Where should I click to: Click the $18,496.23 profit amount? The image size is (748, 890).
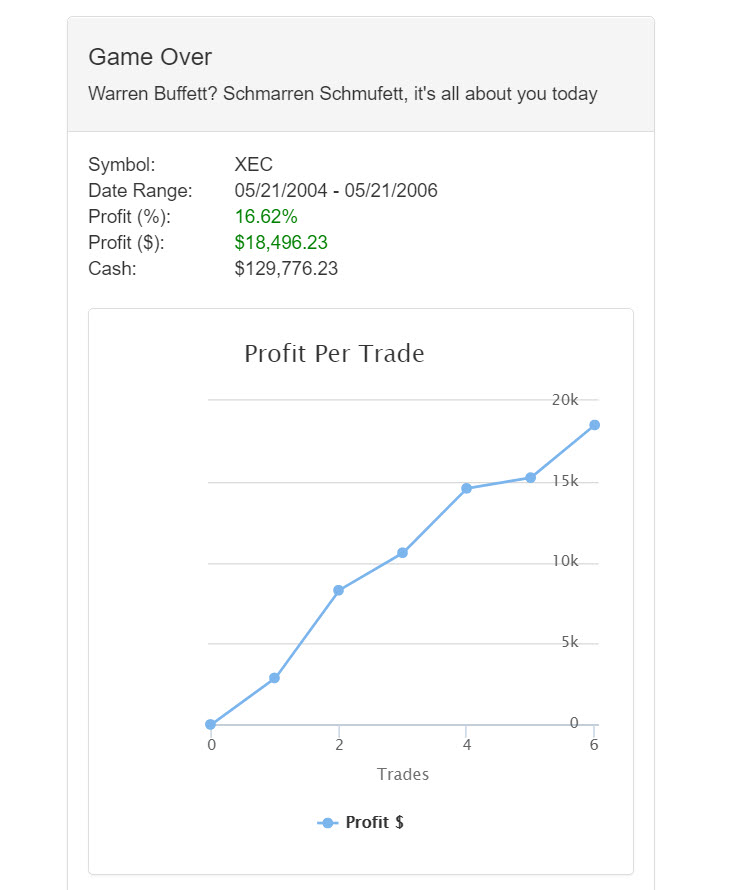pos(281,242)
